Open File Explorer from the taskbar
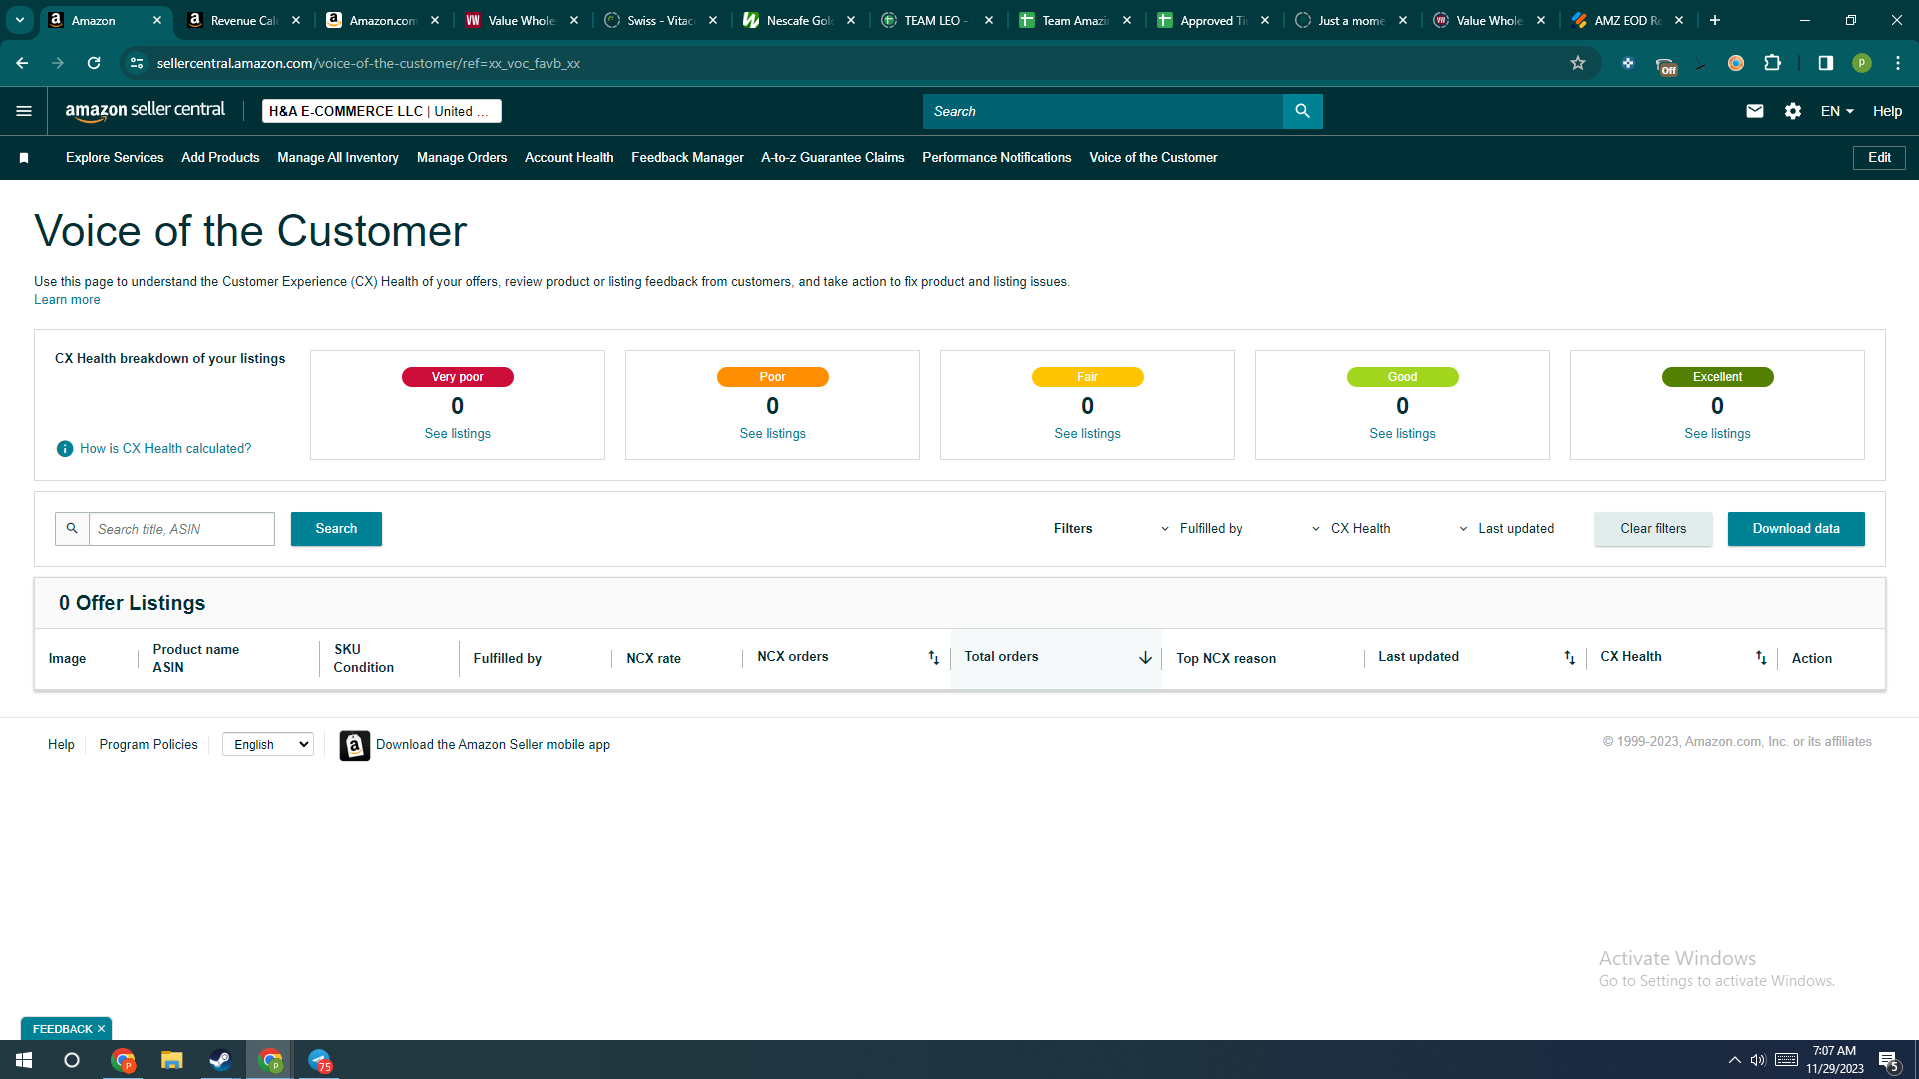This screenshot has height=1079, width=1919. (x=172, y=1060)
